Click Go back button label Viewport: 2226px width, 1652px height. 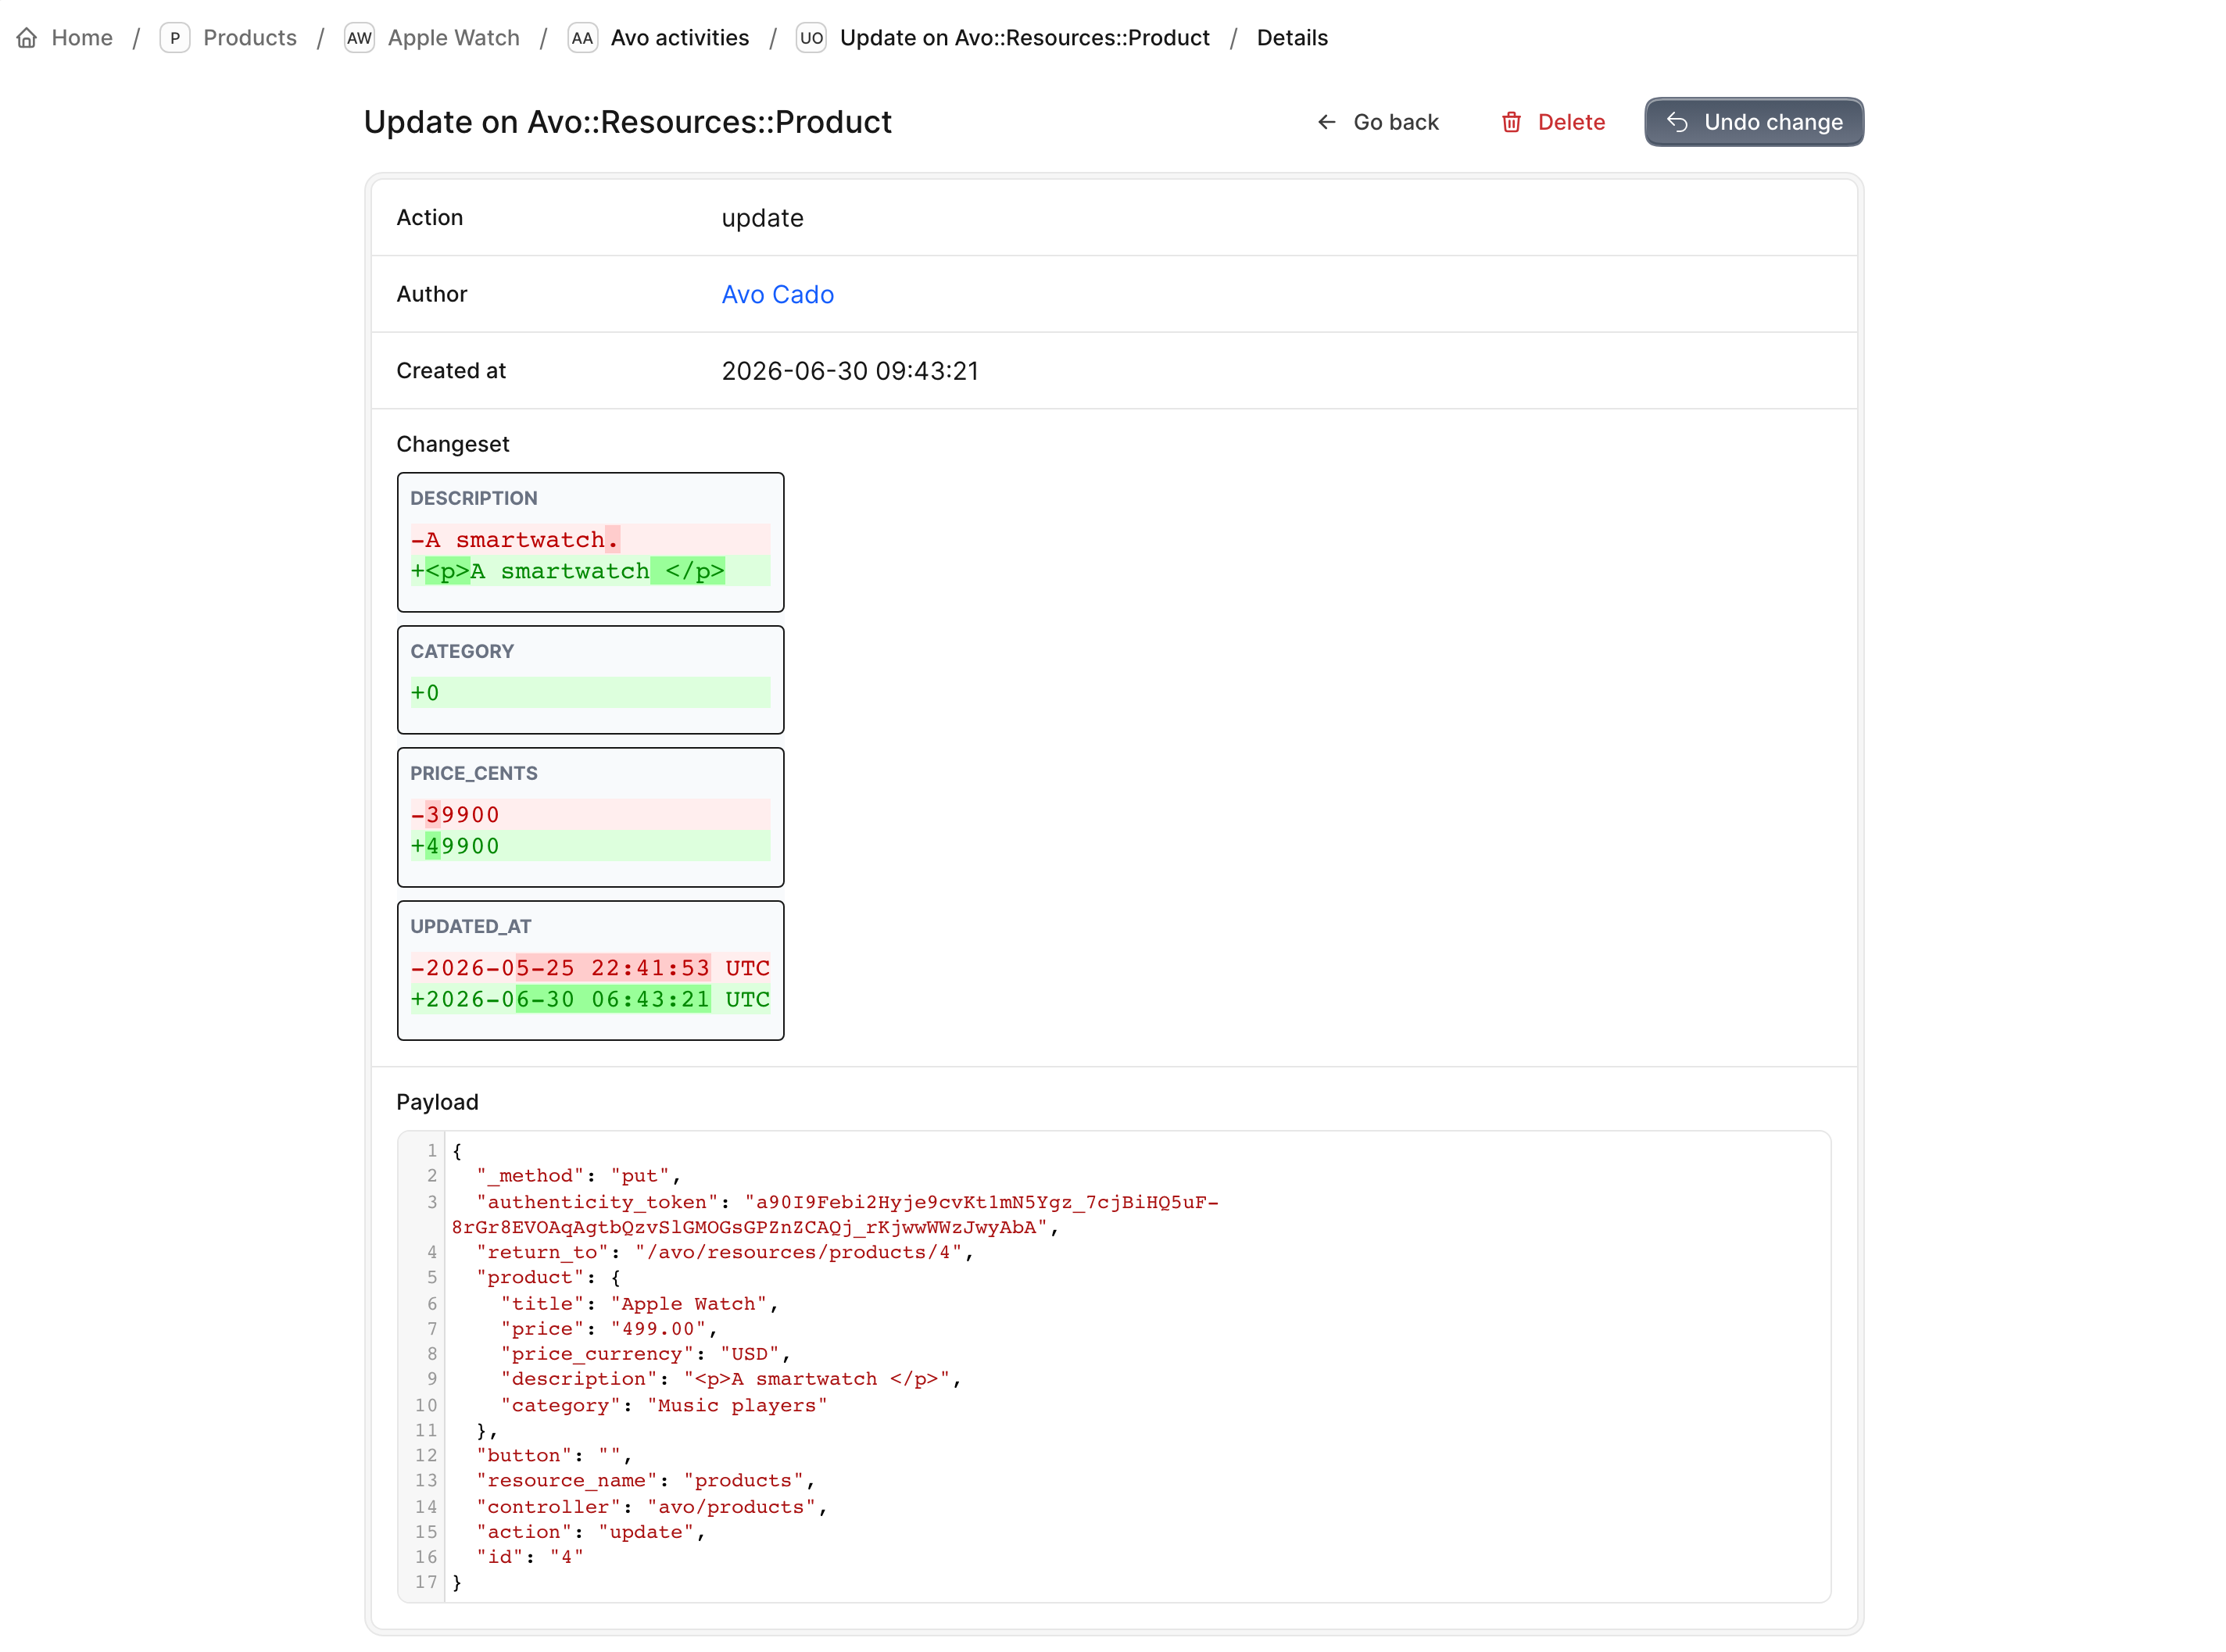[1396, 122]
